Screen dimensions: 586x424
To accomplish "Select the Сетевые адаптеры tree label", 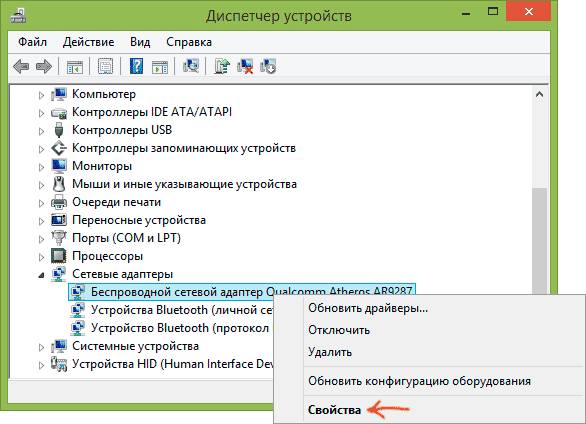I will 123,274.
